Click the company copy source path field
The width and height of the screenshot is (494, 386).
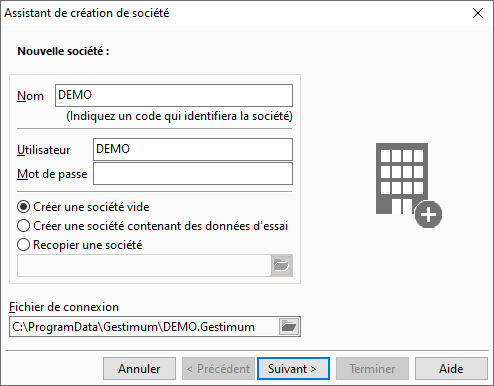[x=144, y=266]
